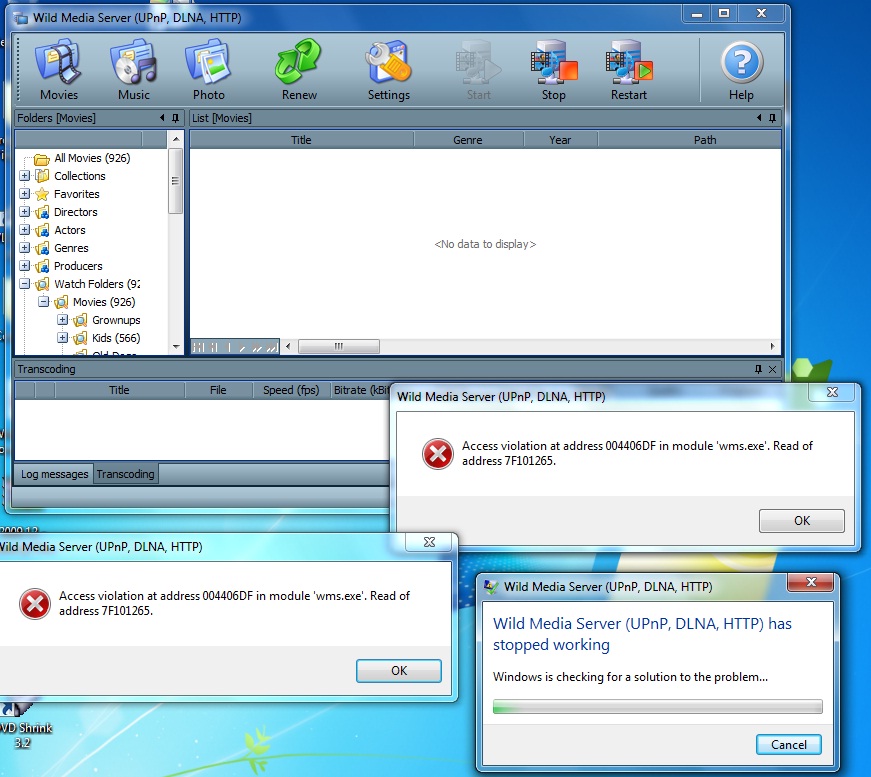This screenshot has width=871, height=777.
Task: Pin the Transcoding panel
Action: tap(758, 369)
